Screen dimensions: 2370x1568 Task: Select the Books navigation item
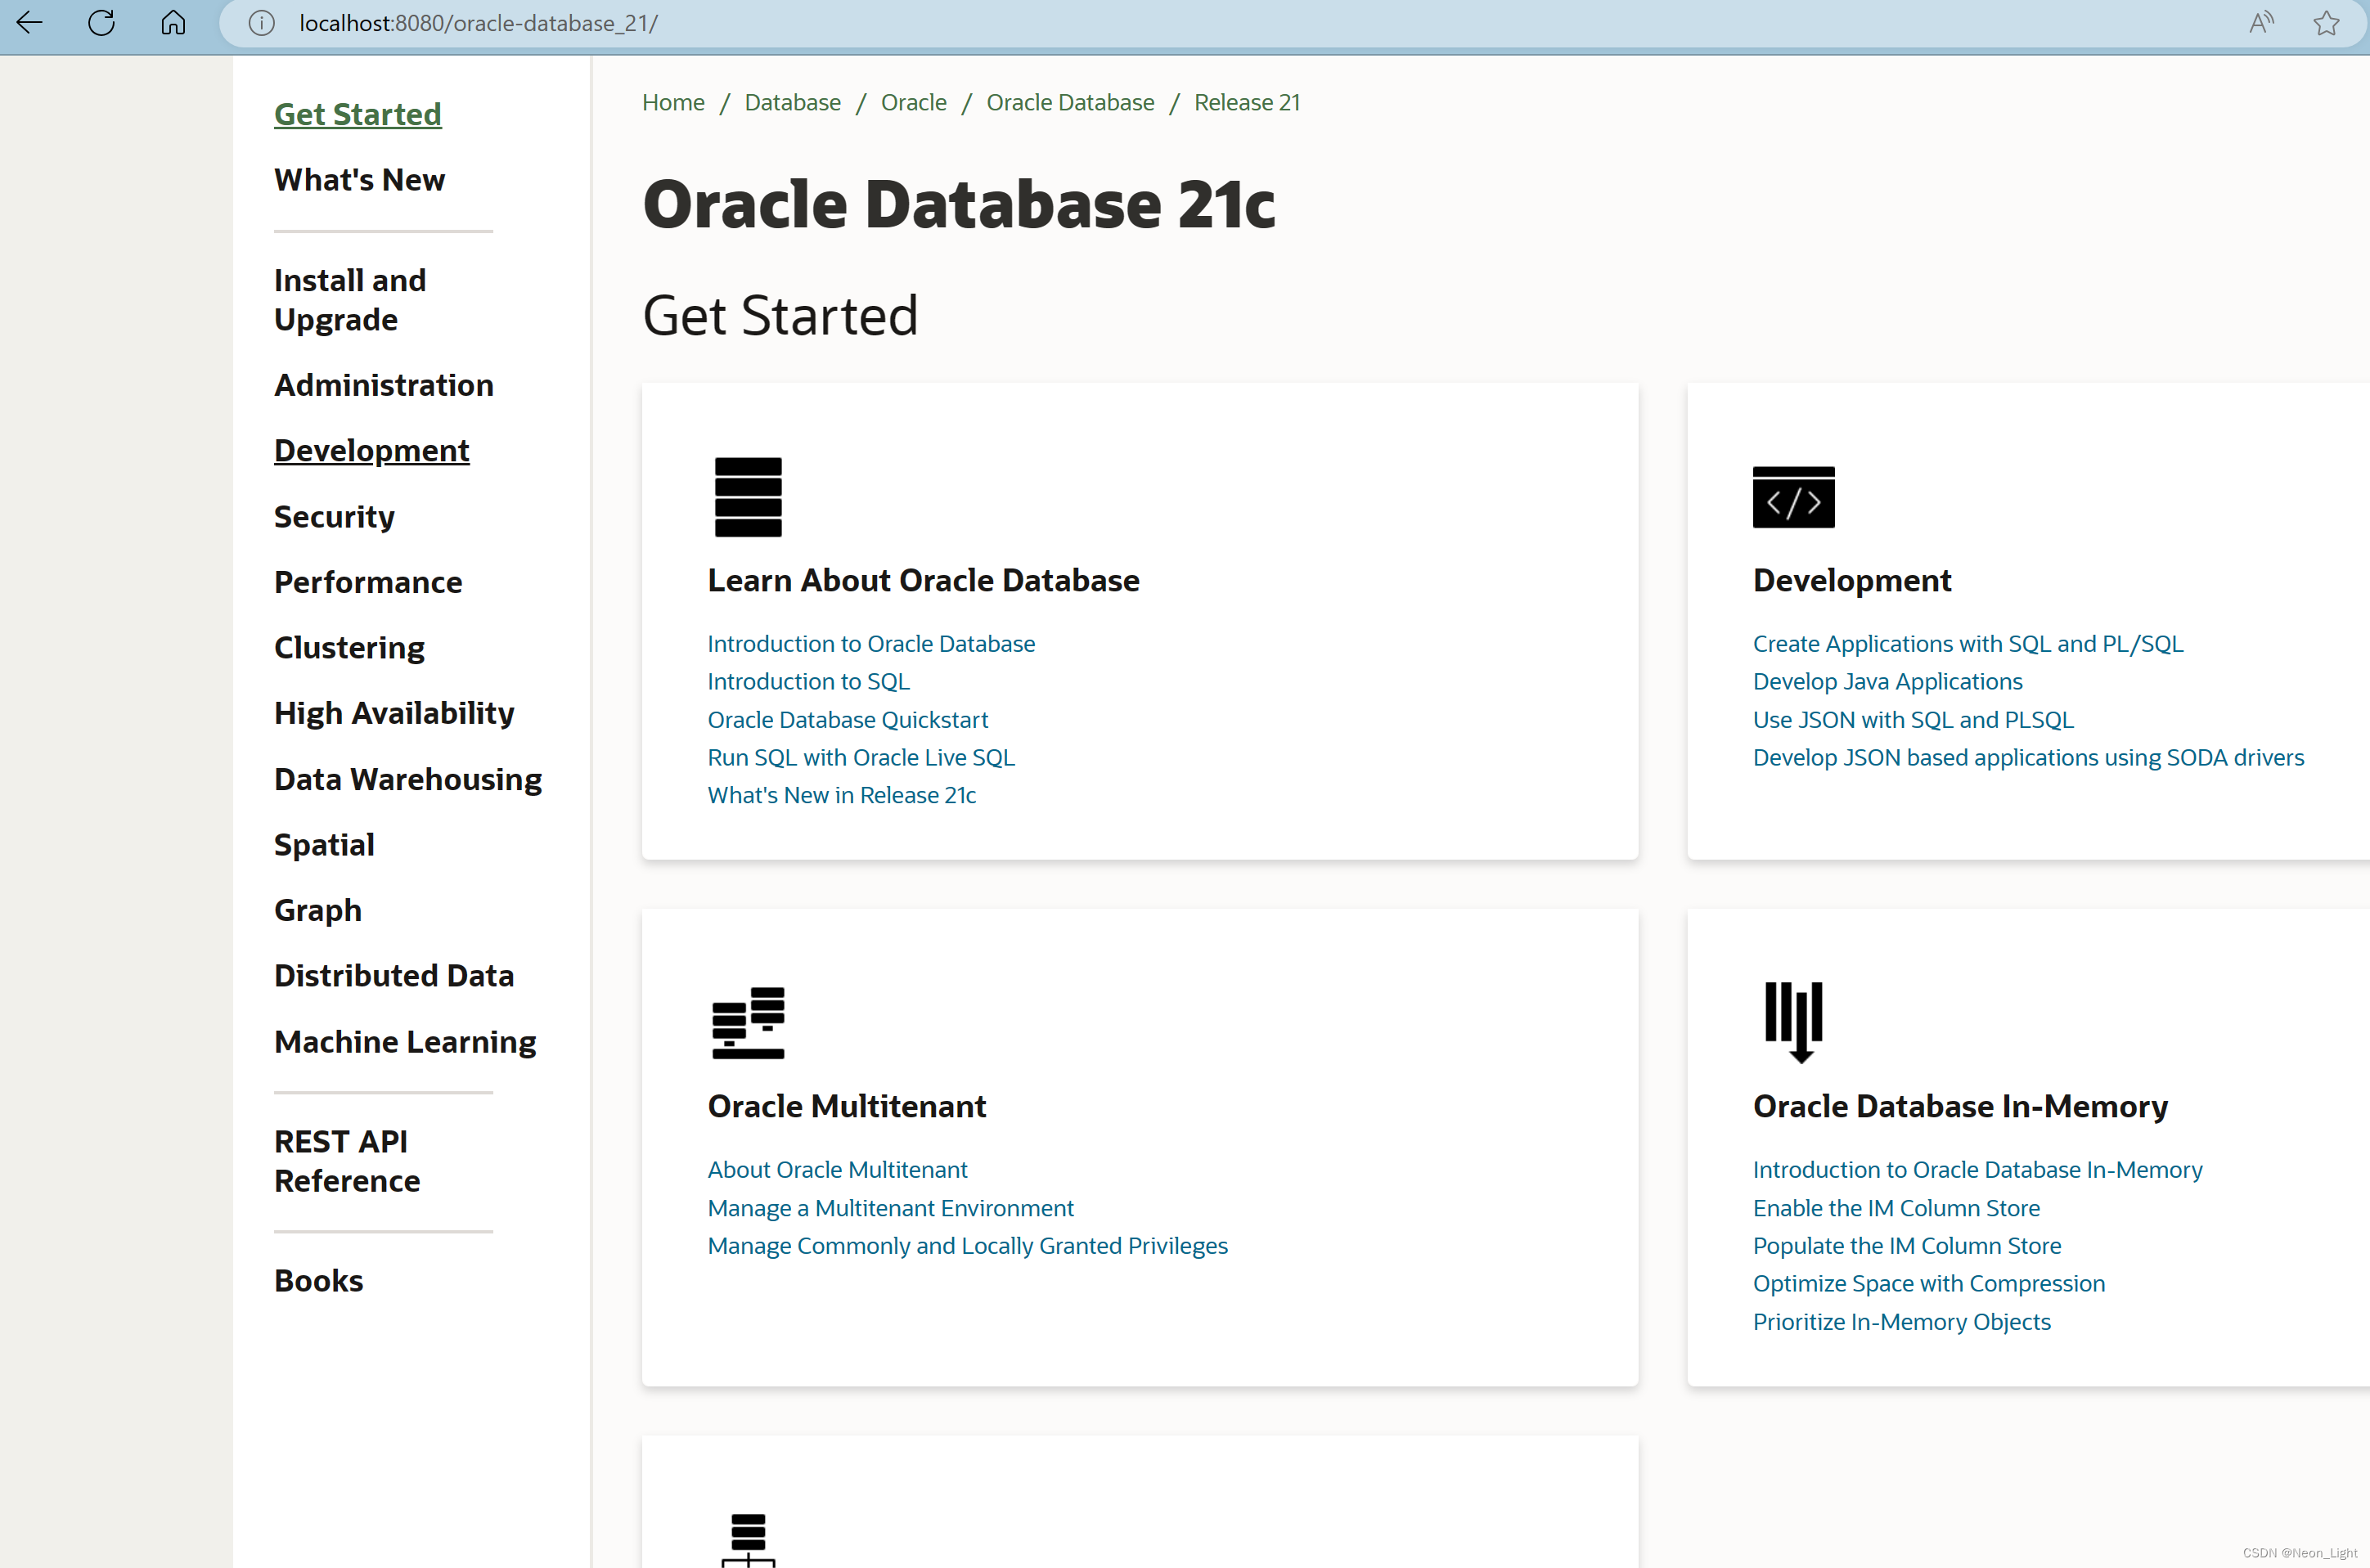[x=317, y=1279]
